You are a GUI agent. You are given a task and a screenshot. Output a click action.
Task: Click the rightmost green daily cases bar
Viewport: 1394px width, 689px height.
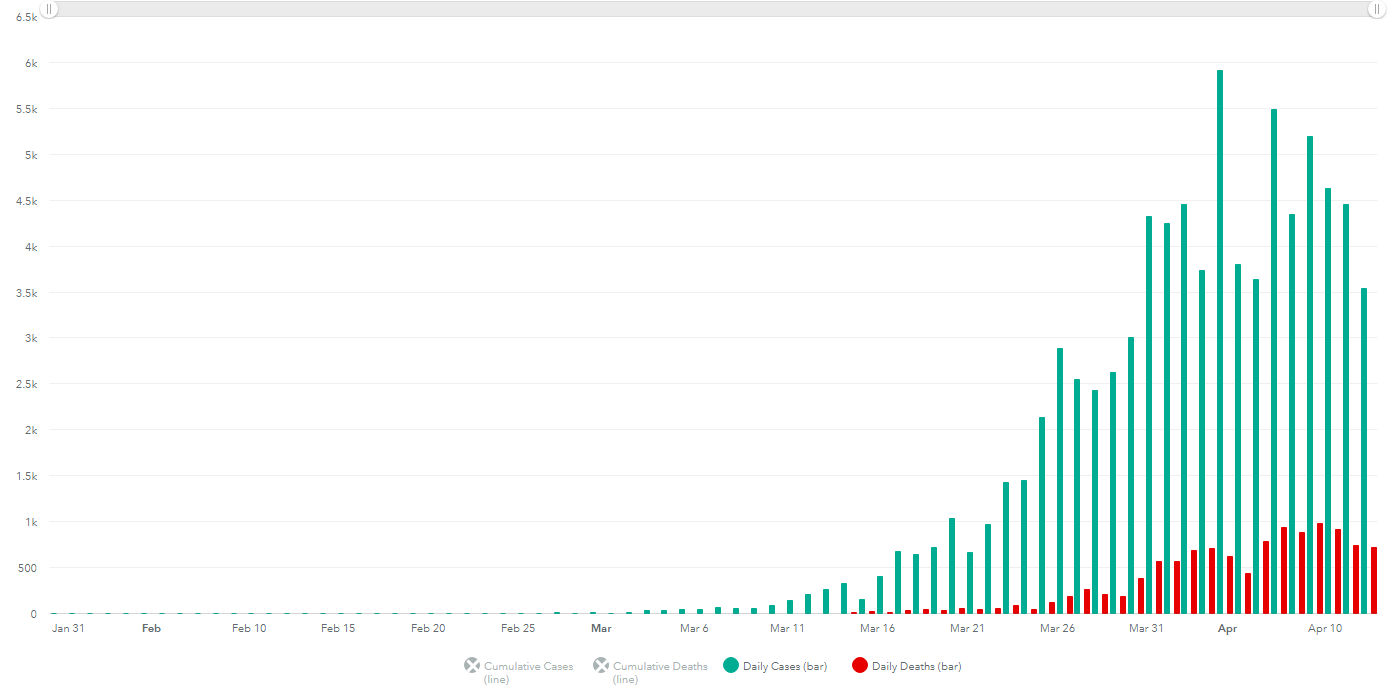point(1364,450)
